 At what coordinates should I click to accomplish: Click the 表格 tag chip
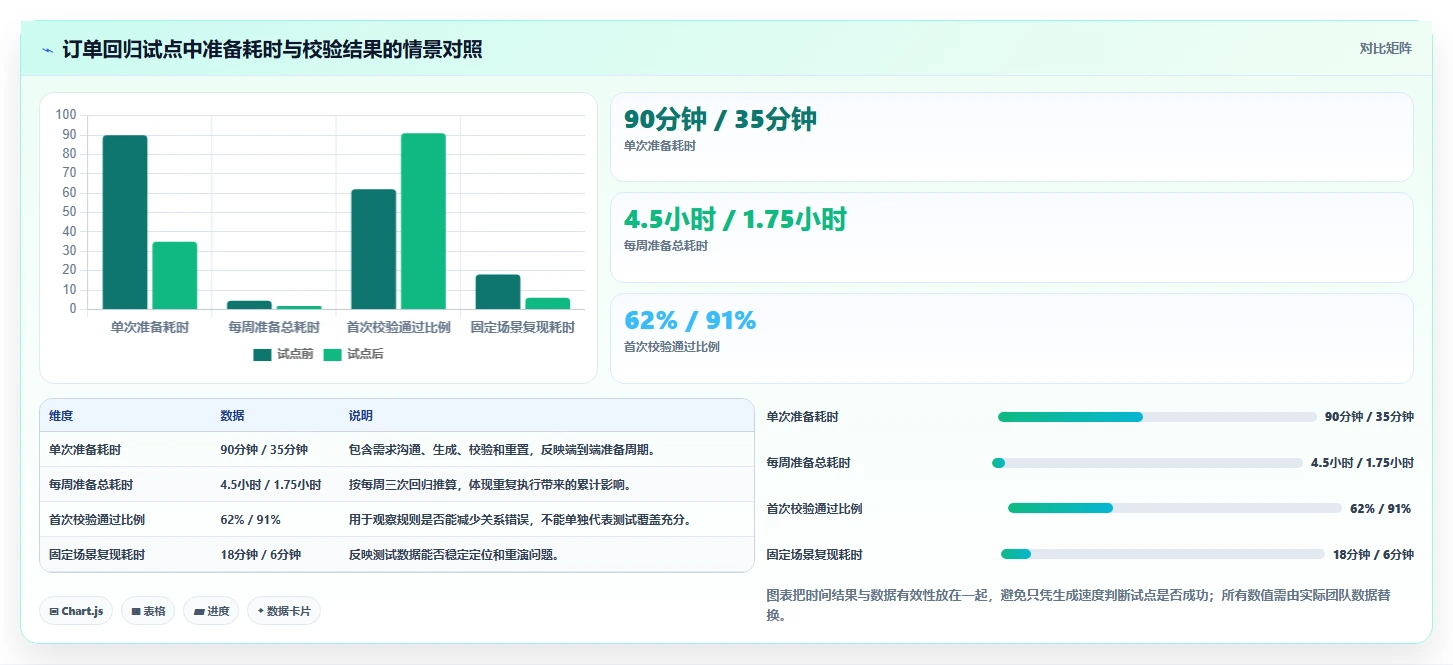[148, 611]
